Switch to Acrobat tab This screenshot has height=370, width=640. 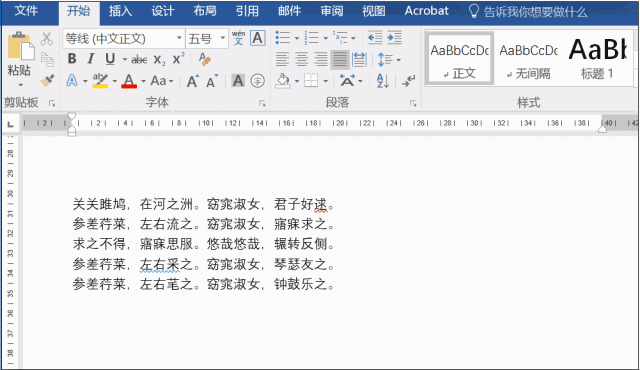pyautogui.click(x=426, y=11)
